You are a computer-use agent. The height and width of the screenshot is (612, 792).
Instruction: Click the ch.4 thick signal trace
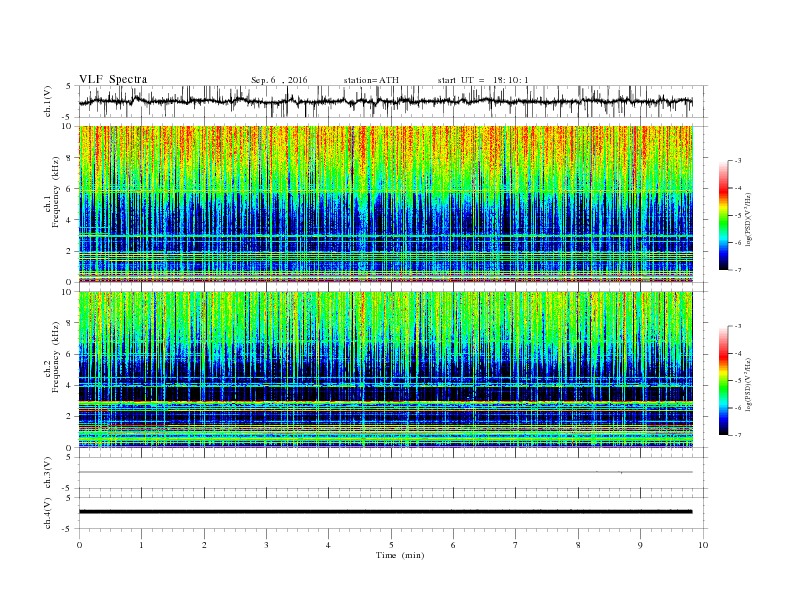(x=386, y=512)
